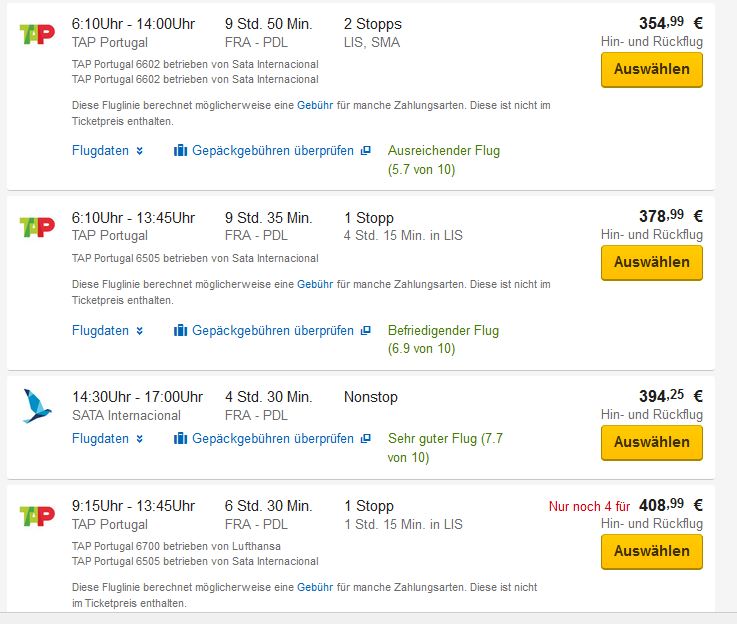Open Gebühr link in the 354,99 € flight notice
737x624 pixels.
pos(314,106)
